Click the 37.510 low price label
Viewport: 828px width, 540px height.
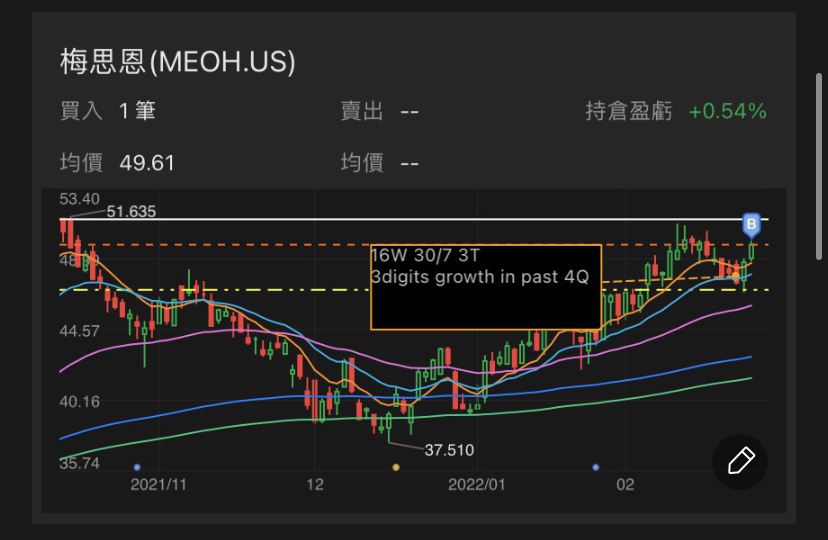click(449, 450)
